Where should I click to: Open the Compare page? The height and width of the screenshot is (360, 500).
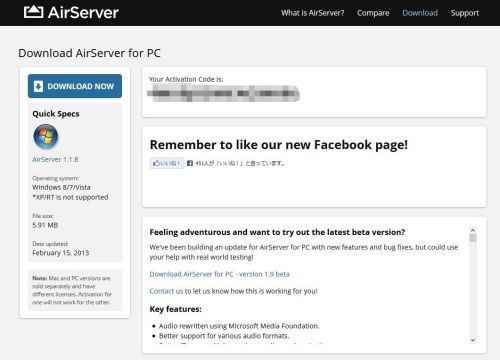[373, 13]
